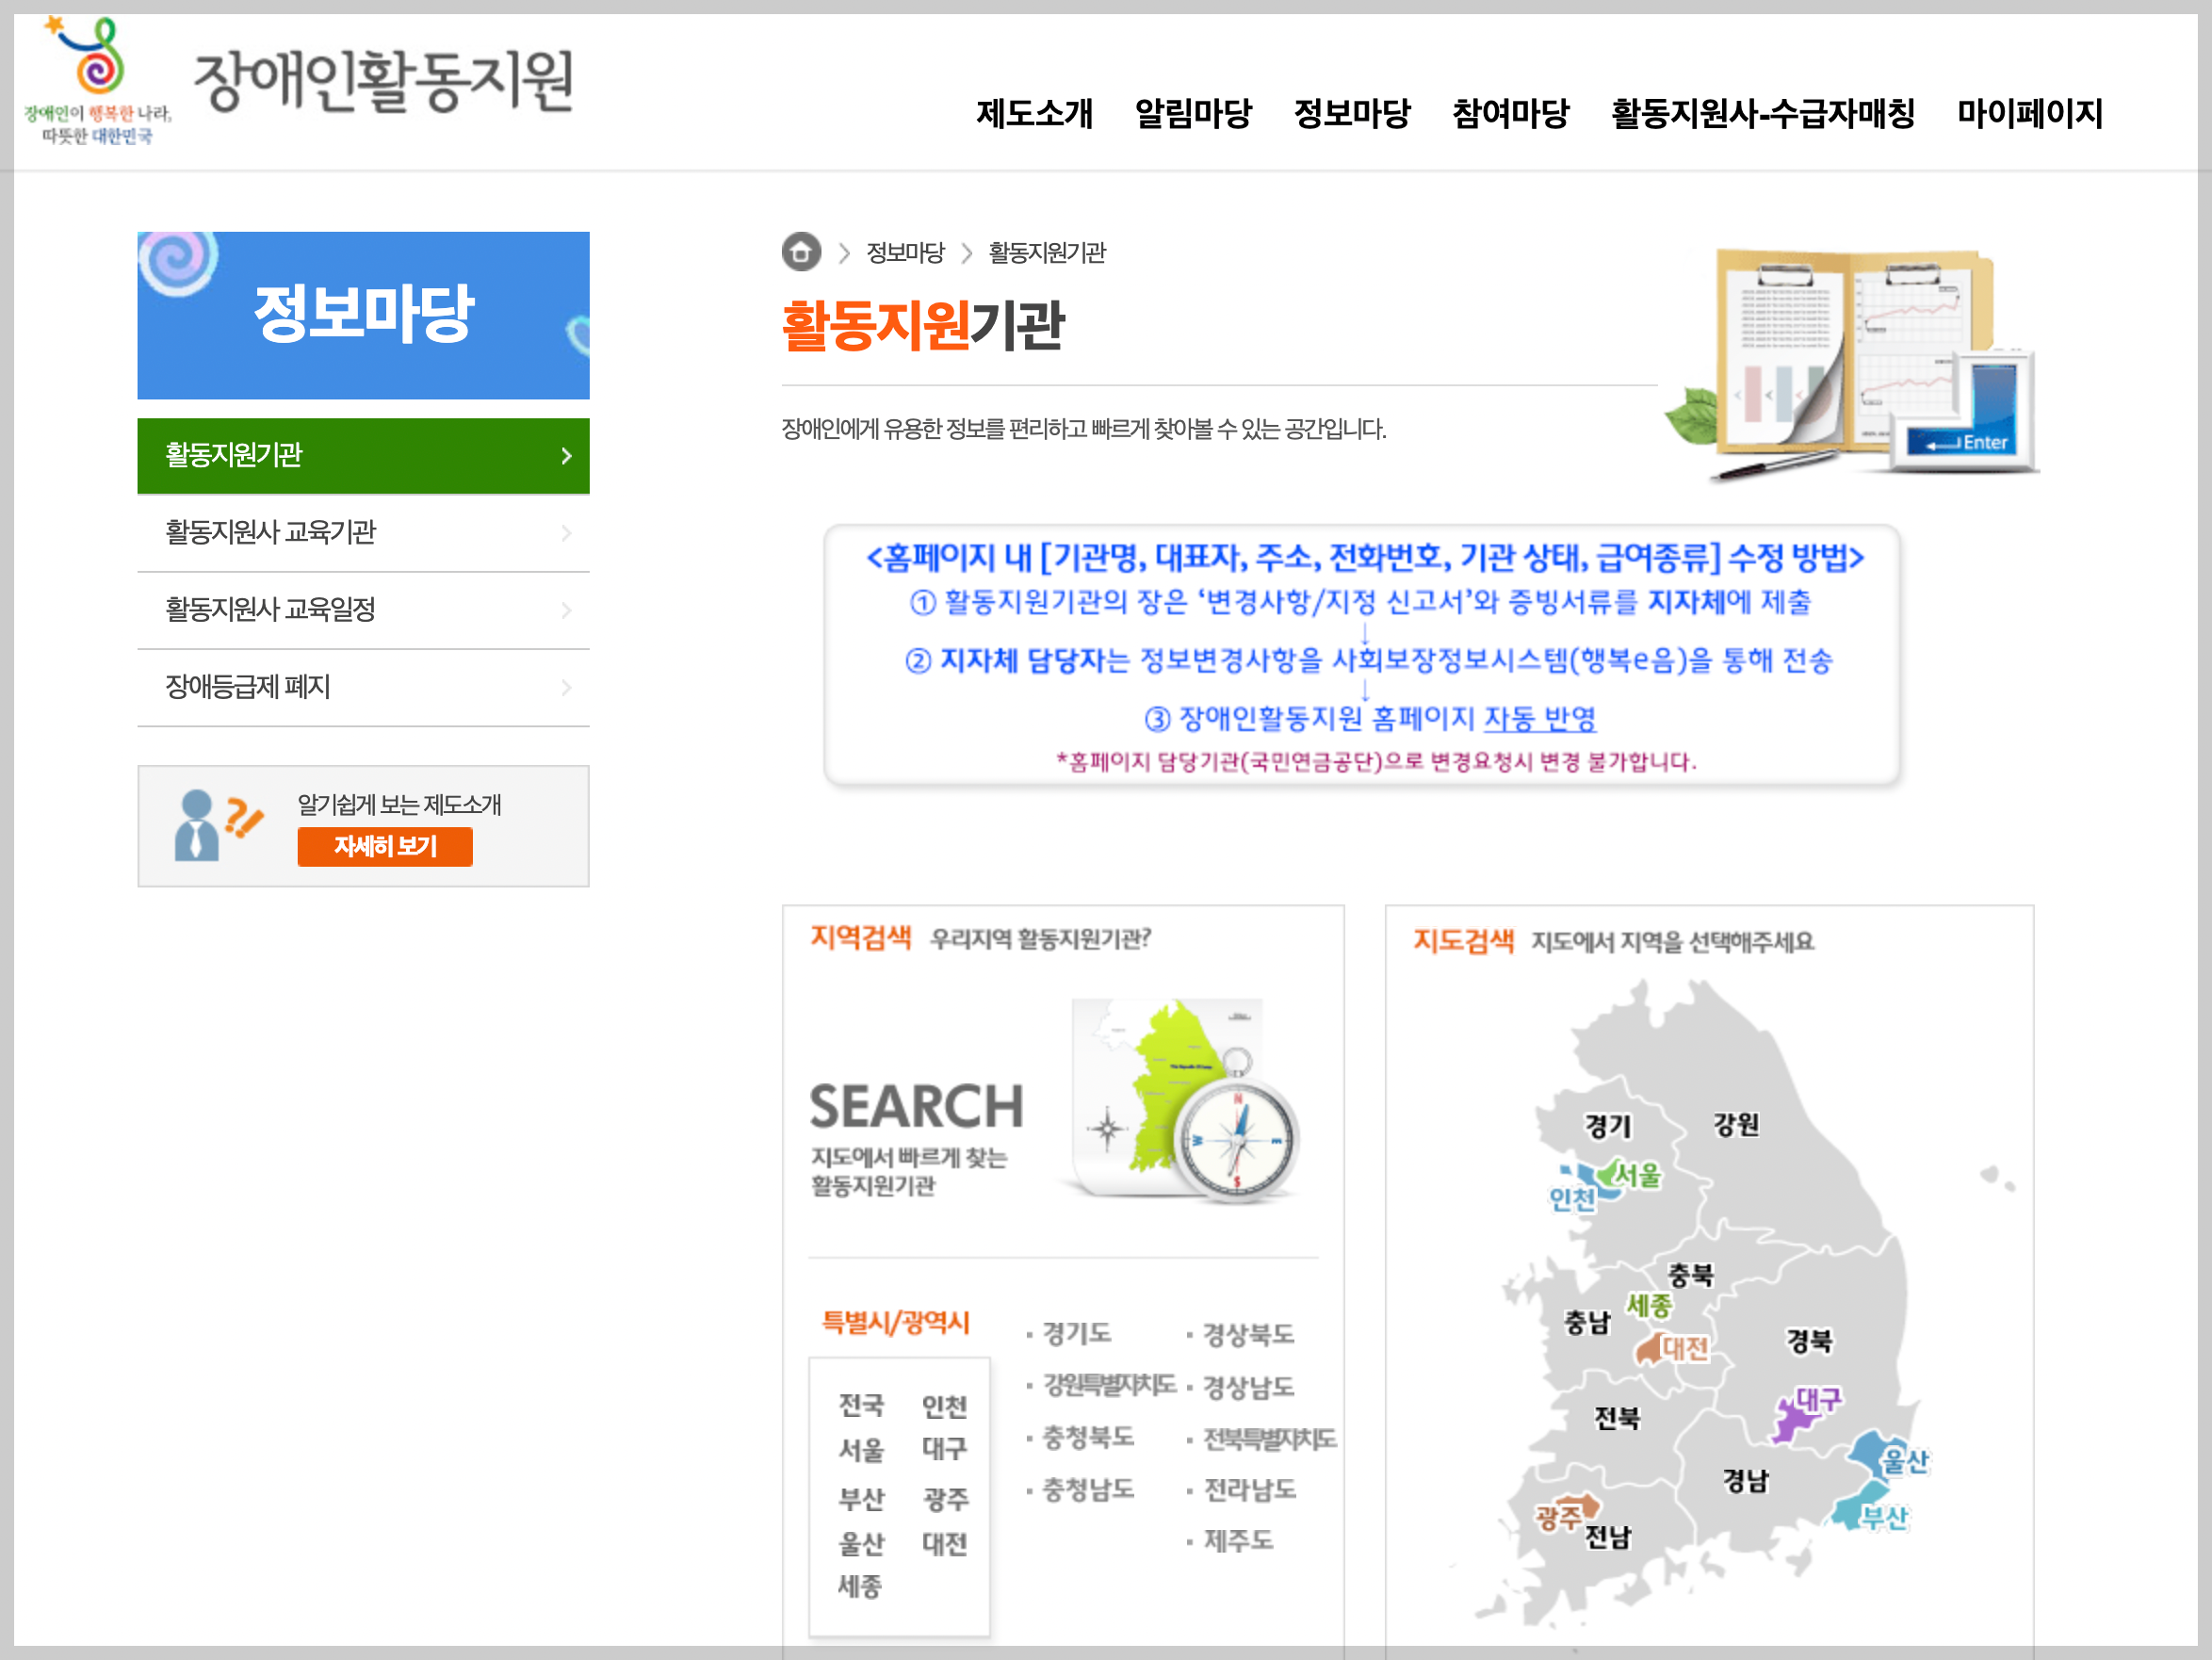Select the purple 대구 region on the map
The image size is (2212, 1660).
point(1795,1420)
